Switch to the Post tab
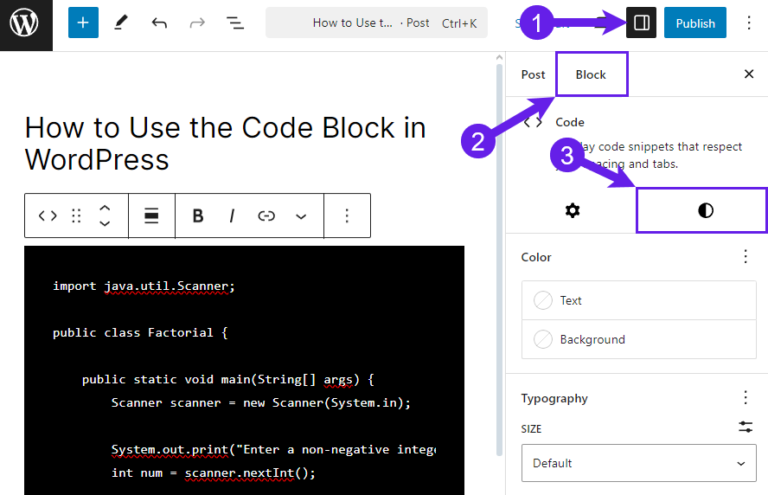Image resolution: width=768 pixels, height=495 pixels. (x=533, y=75)
